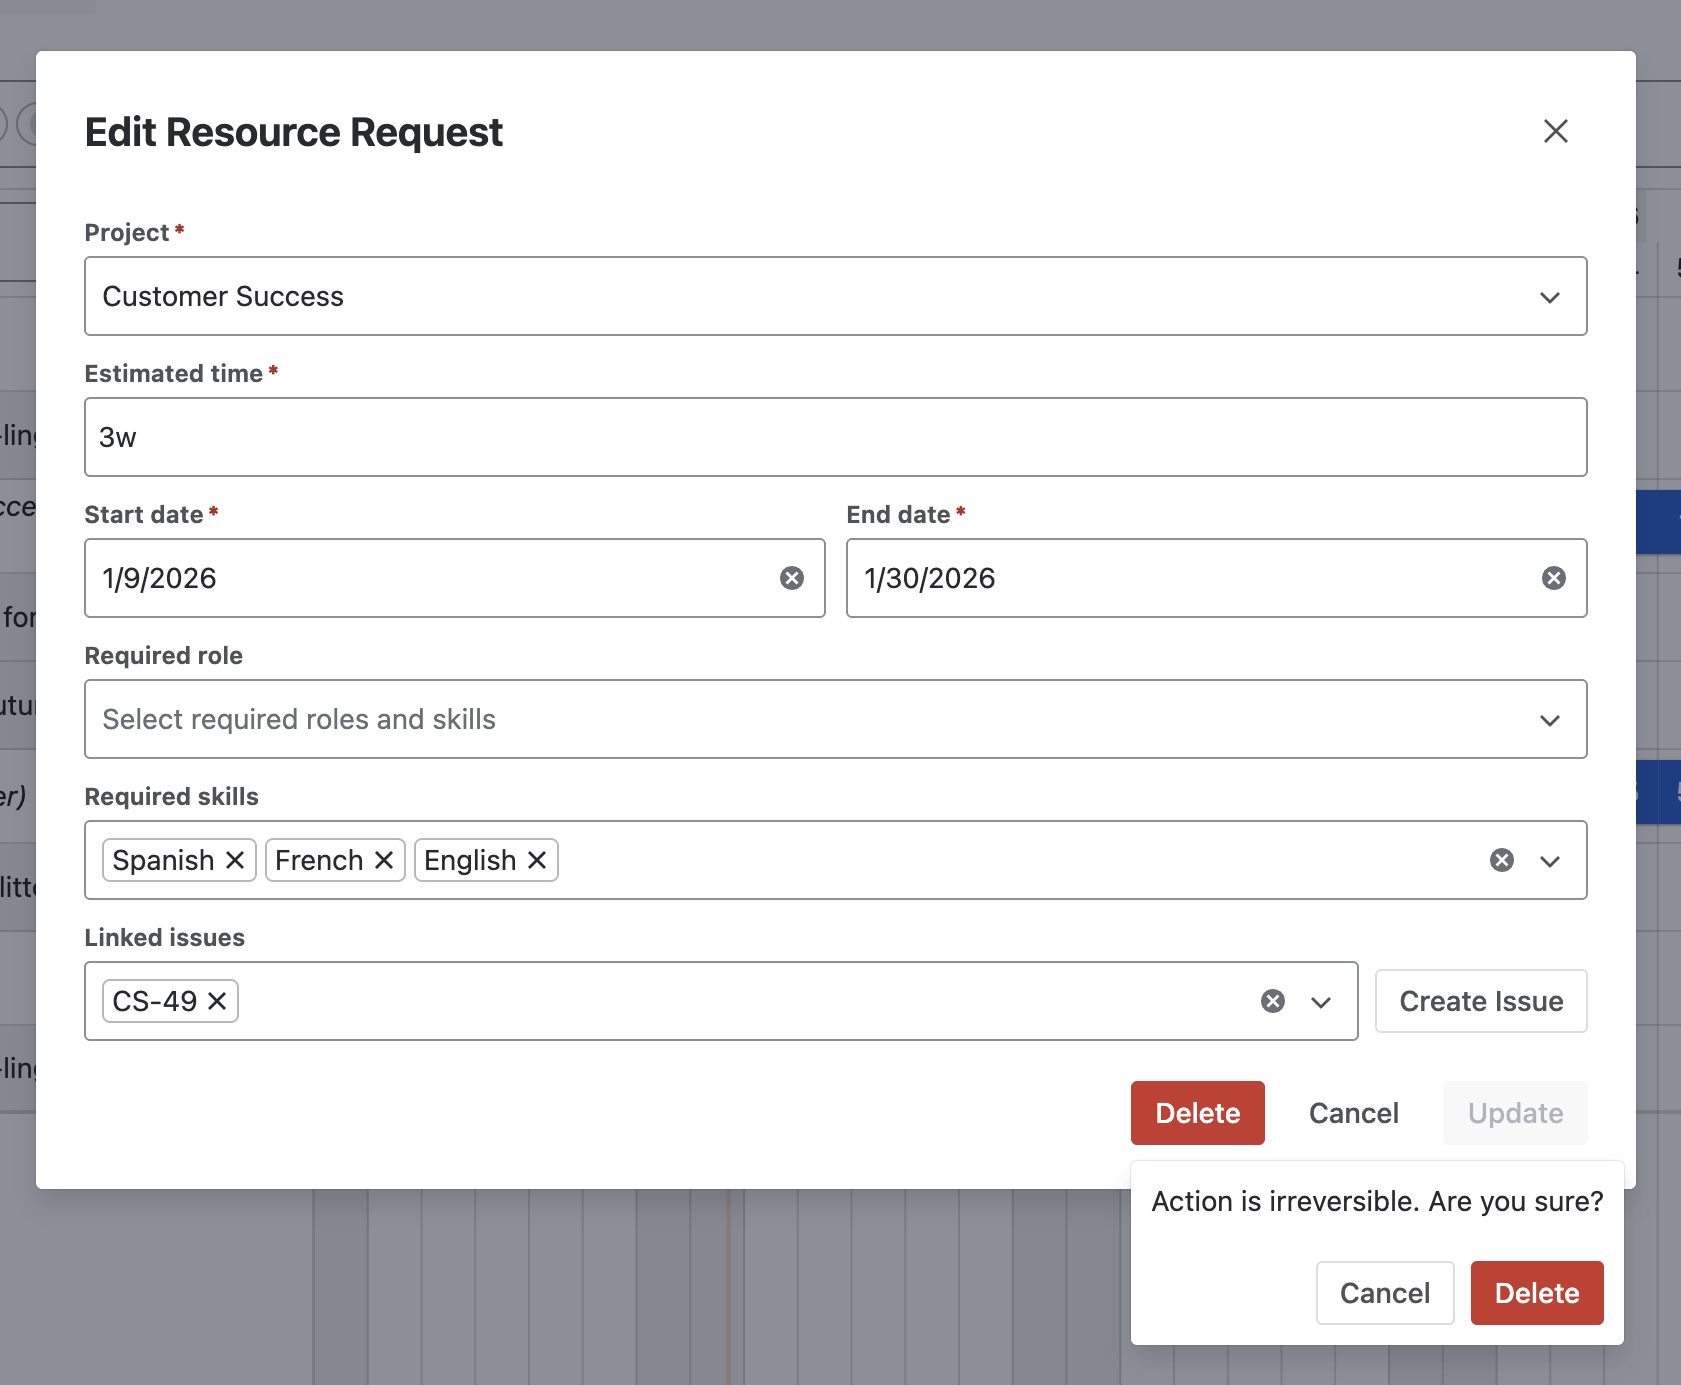Remove the English skill tag
Image resolution: width=1681 pixels, height=1385 pixels.
[537, 860]
